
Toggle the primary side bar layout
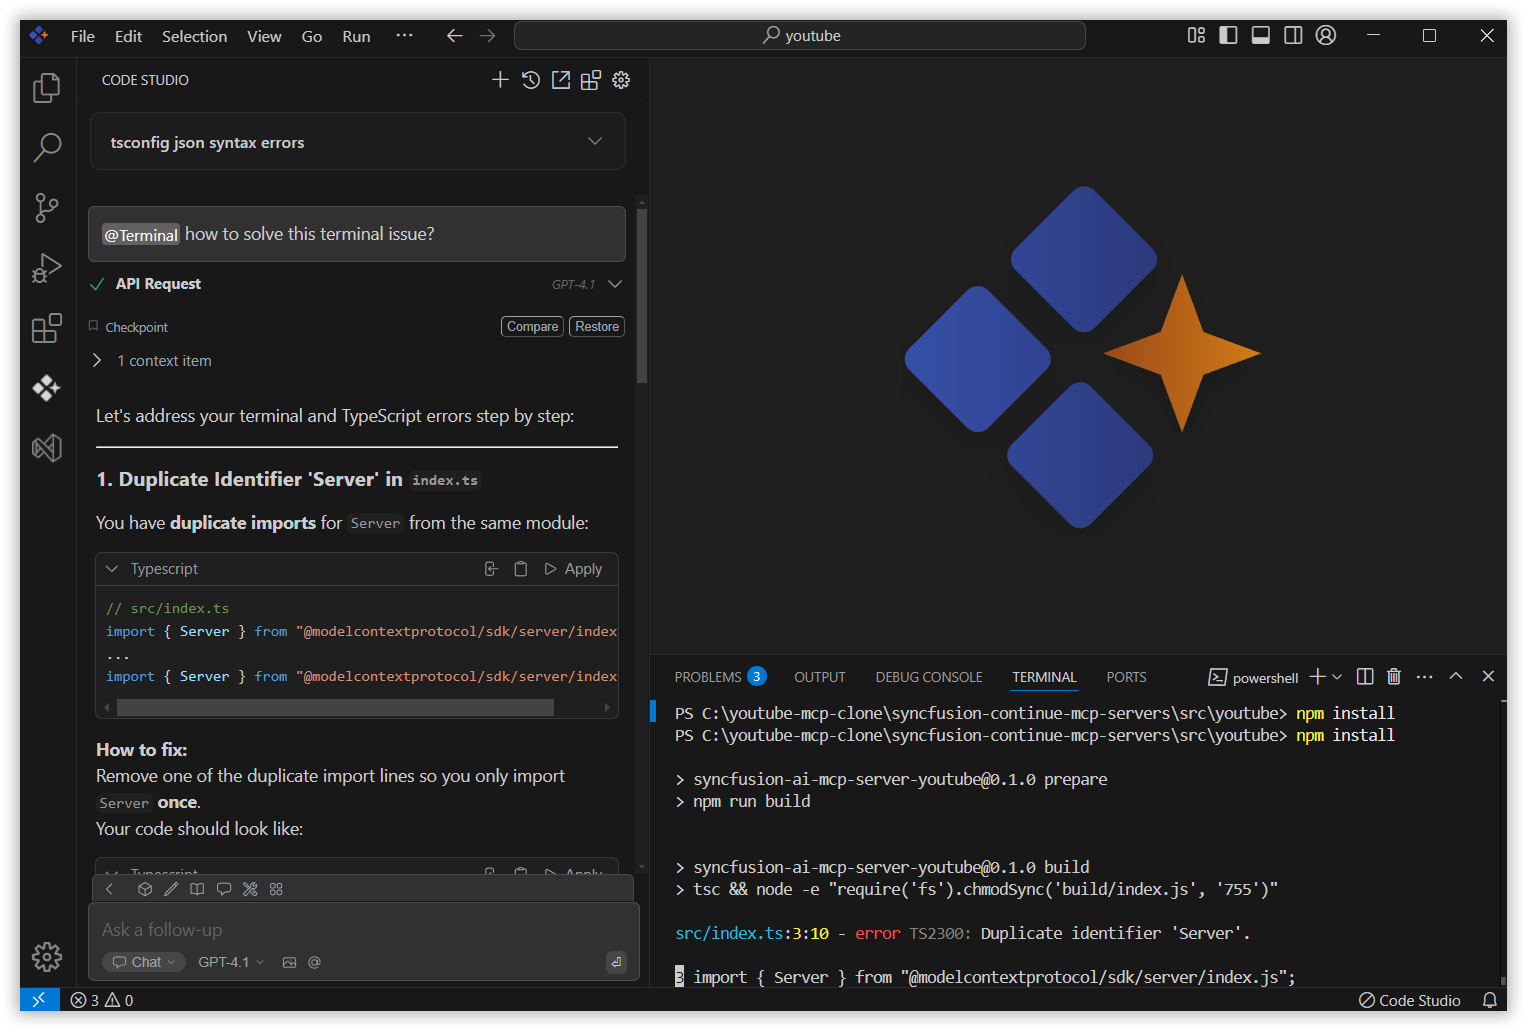pyautogui.click(x=1229, y=35)
